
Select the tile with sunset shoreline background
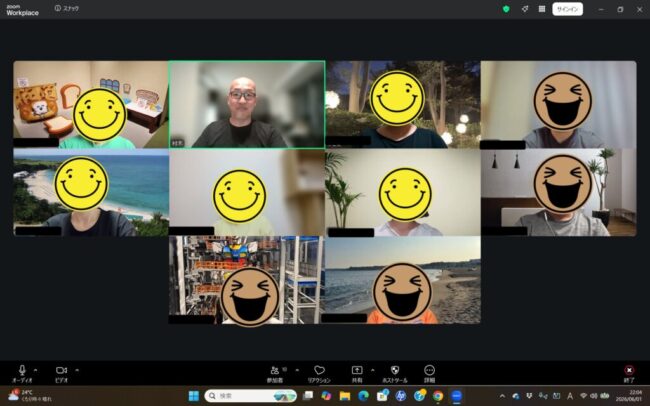click(x=403, y=280)
